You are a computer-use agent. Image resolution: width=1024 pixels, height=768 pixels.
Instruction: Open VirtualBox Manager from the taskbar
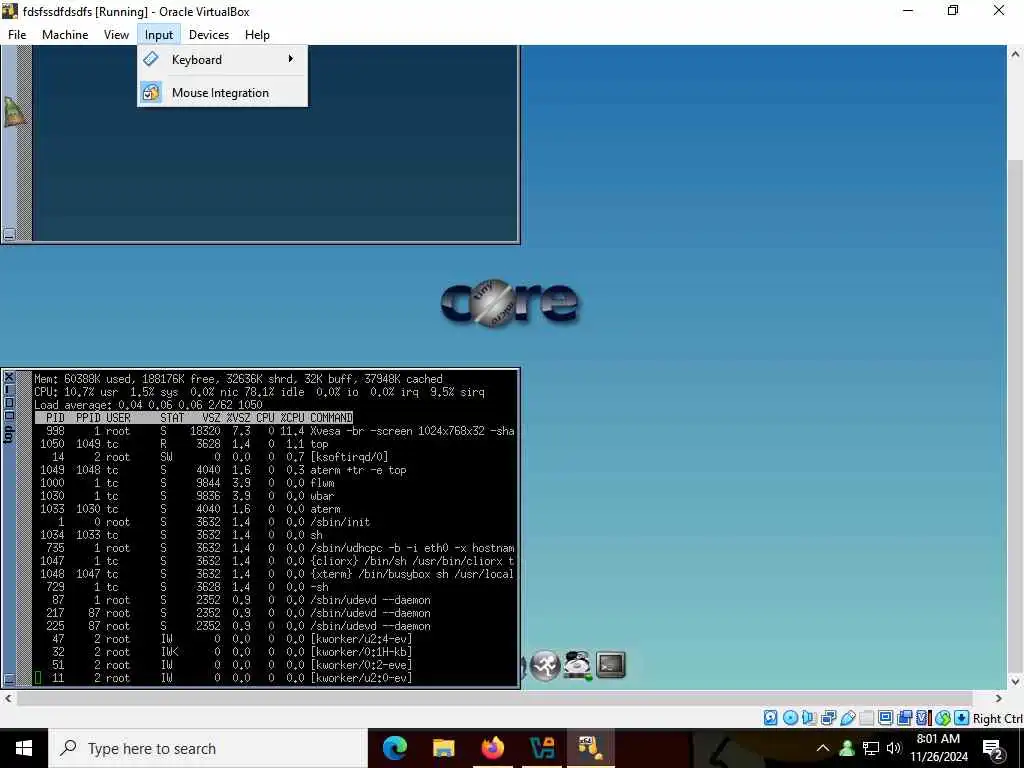(x=541, y=748)
